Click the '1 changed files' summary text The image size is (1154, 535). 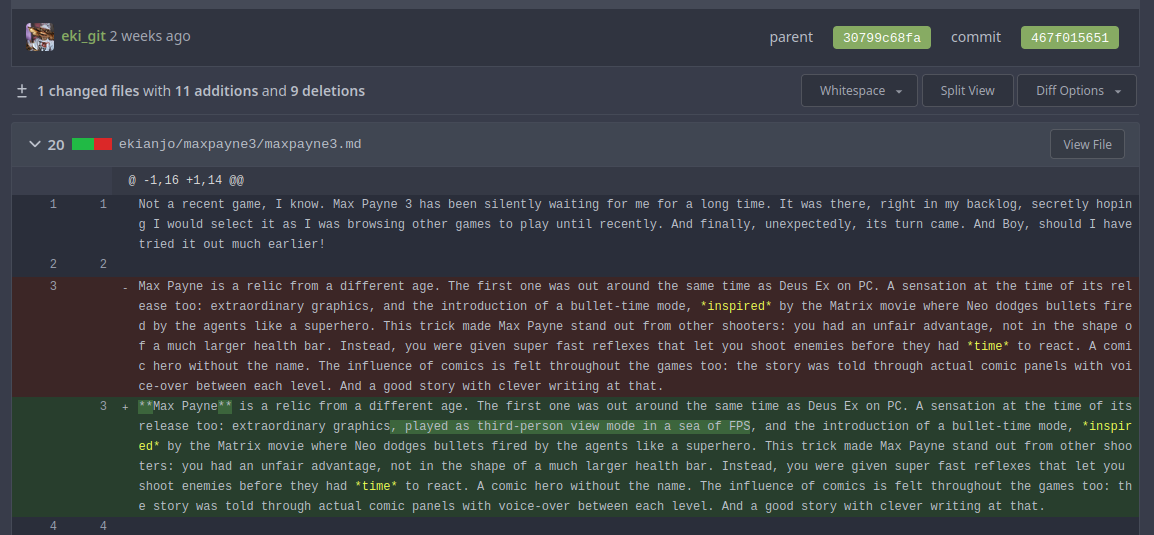[x=88, y=91]
